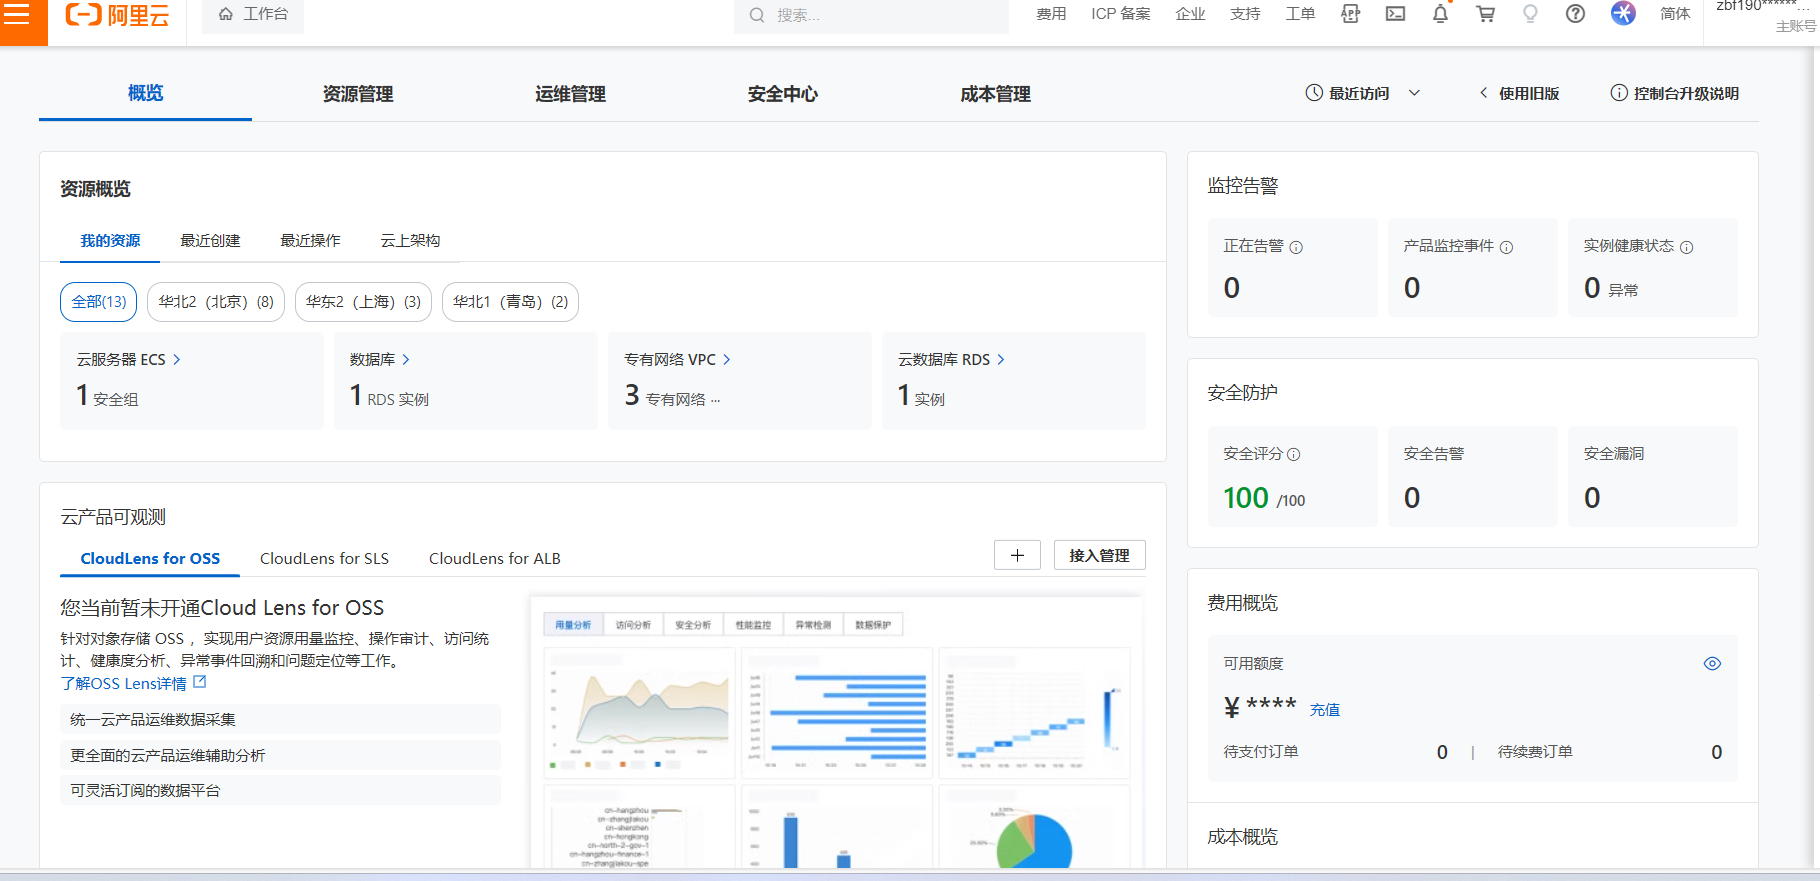
Task: Open the mobile APP icon in header
Action: (1350, 14)
